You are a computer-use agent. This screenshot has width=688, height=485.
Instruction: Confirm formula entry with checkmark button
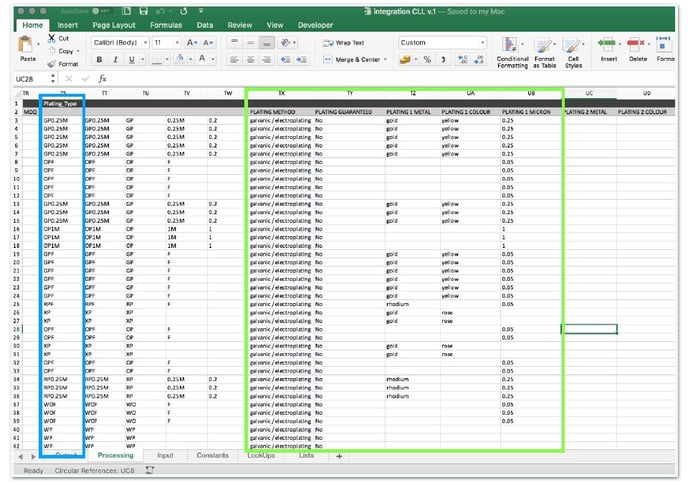click(85, 79)
